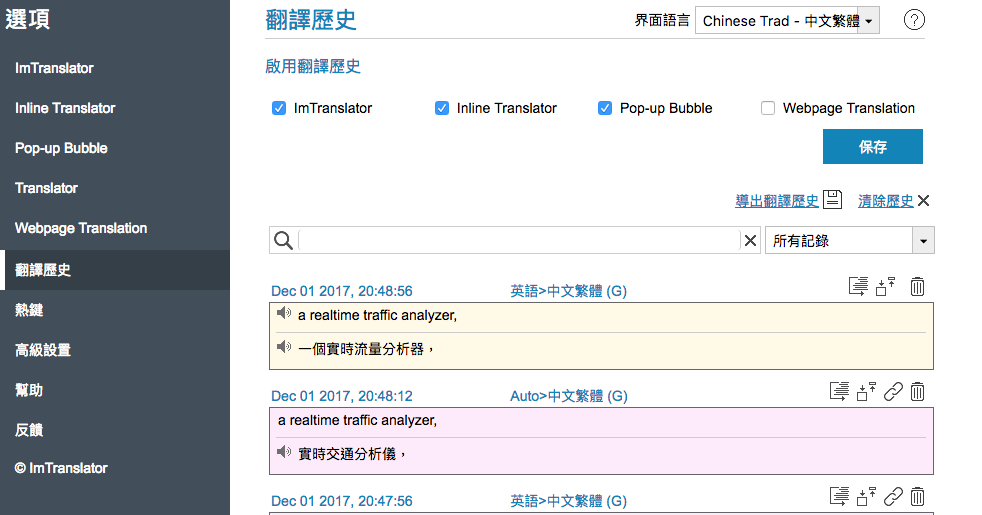982x515 pixels.
Task: Play audio for 實時交通分析儀
Action: (x=284, y=452)
